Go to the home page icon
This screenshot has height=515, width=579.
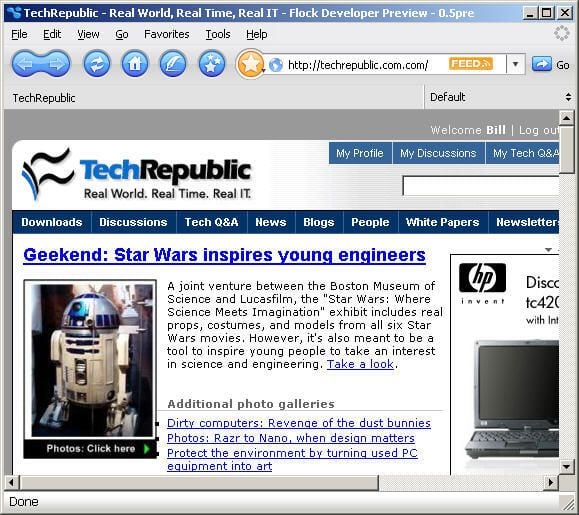pyautogui.click(x=135, y=64)
